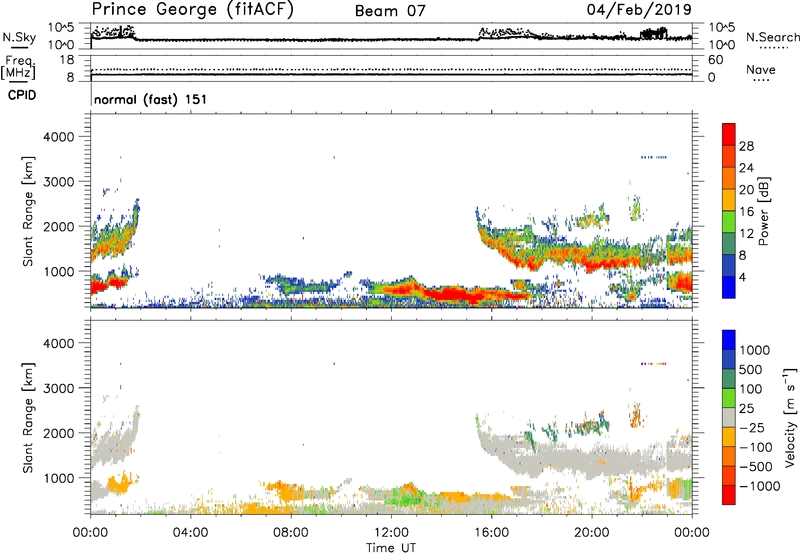Click the "N.Sky" legend label
800x554 pixels.
pyautogui.click(x=19, y=37)
